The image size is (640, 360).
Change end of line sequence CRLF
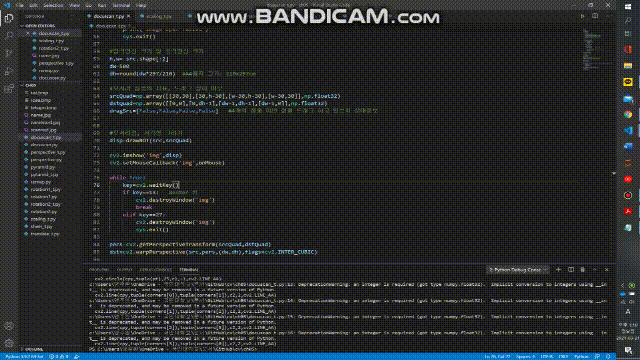point(563,356)
